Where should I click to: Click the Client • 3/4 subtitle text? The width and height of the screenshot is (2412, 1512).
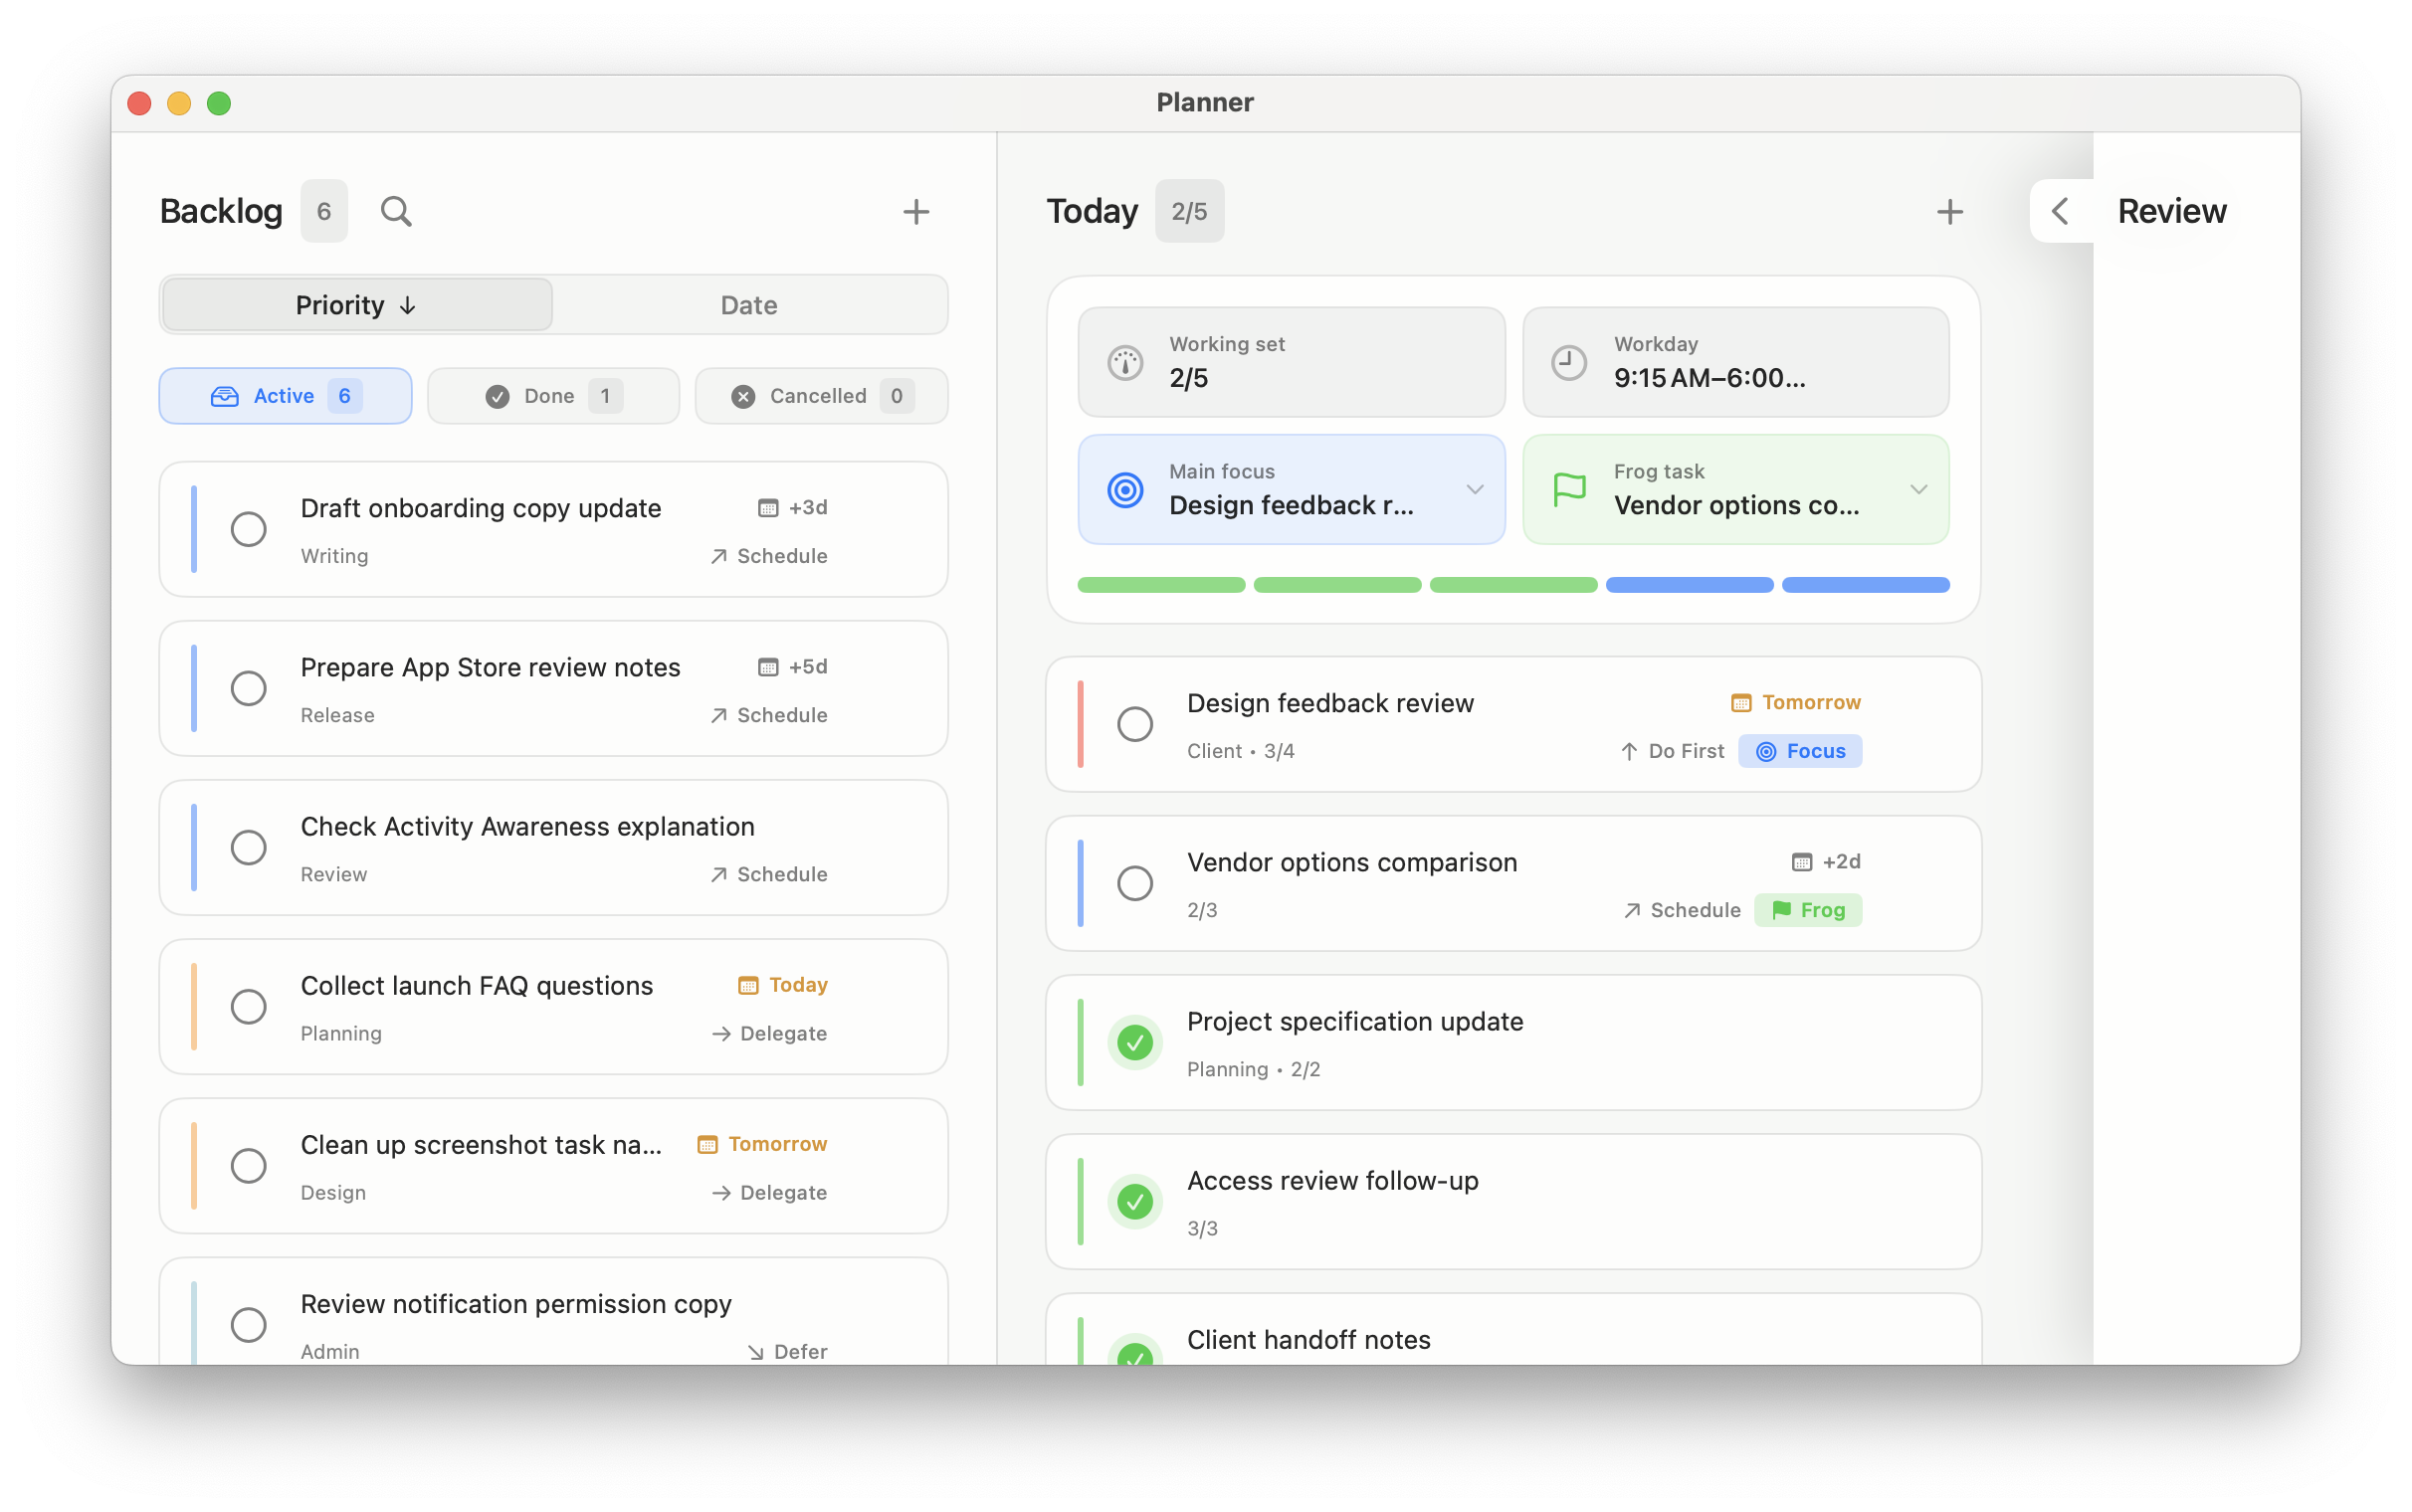[1240, 751]
